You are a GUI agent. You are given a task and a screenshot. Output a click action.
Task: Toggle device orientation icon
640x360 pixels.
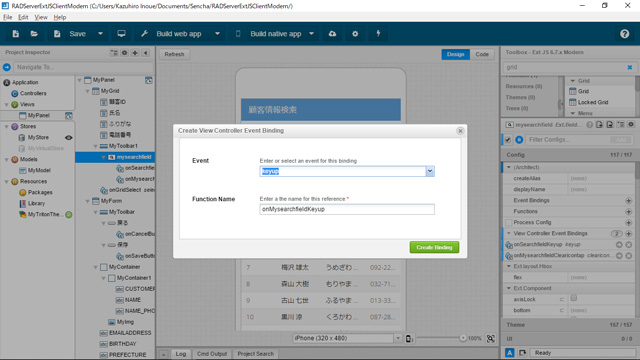coord(409,339)
